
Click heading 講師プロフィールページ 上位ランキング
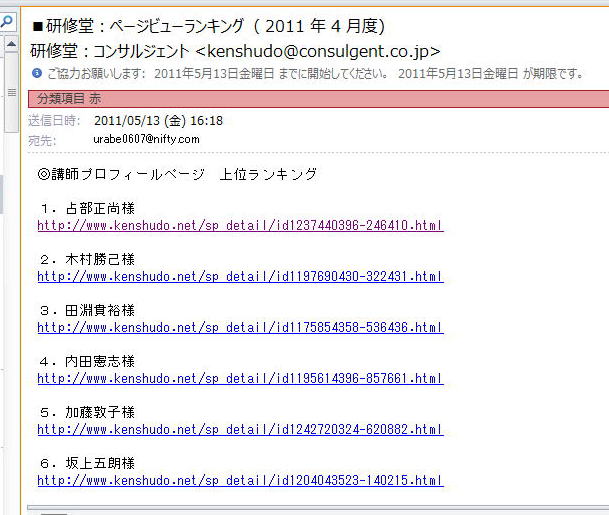(177, 174)
